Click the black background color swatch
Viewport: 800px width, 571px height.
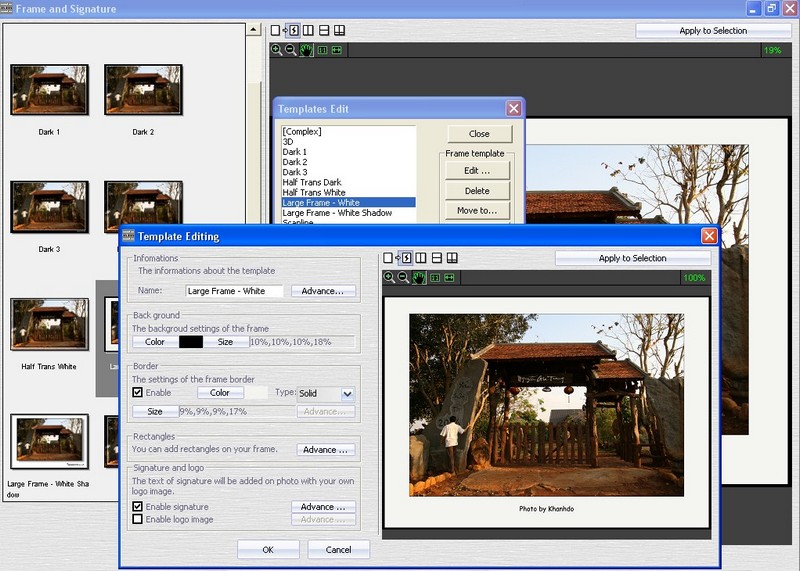tap(190, 342)
